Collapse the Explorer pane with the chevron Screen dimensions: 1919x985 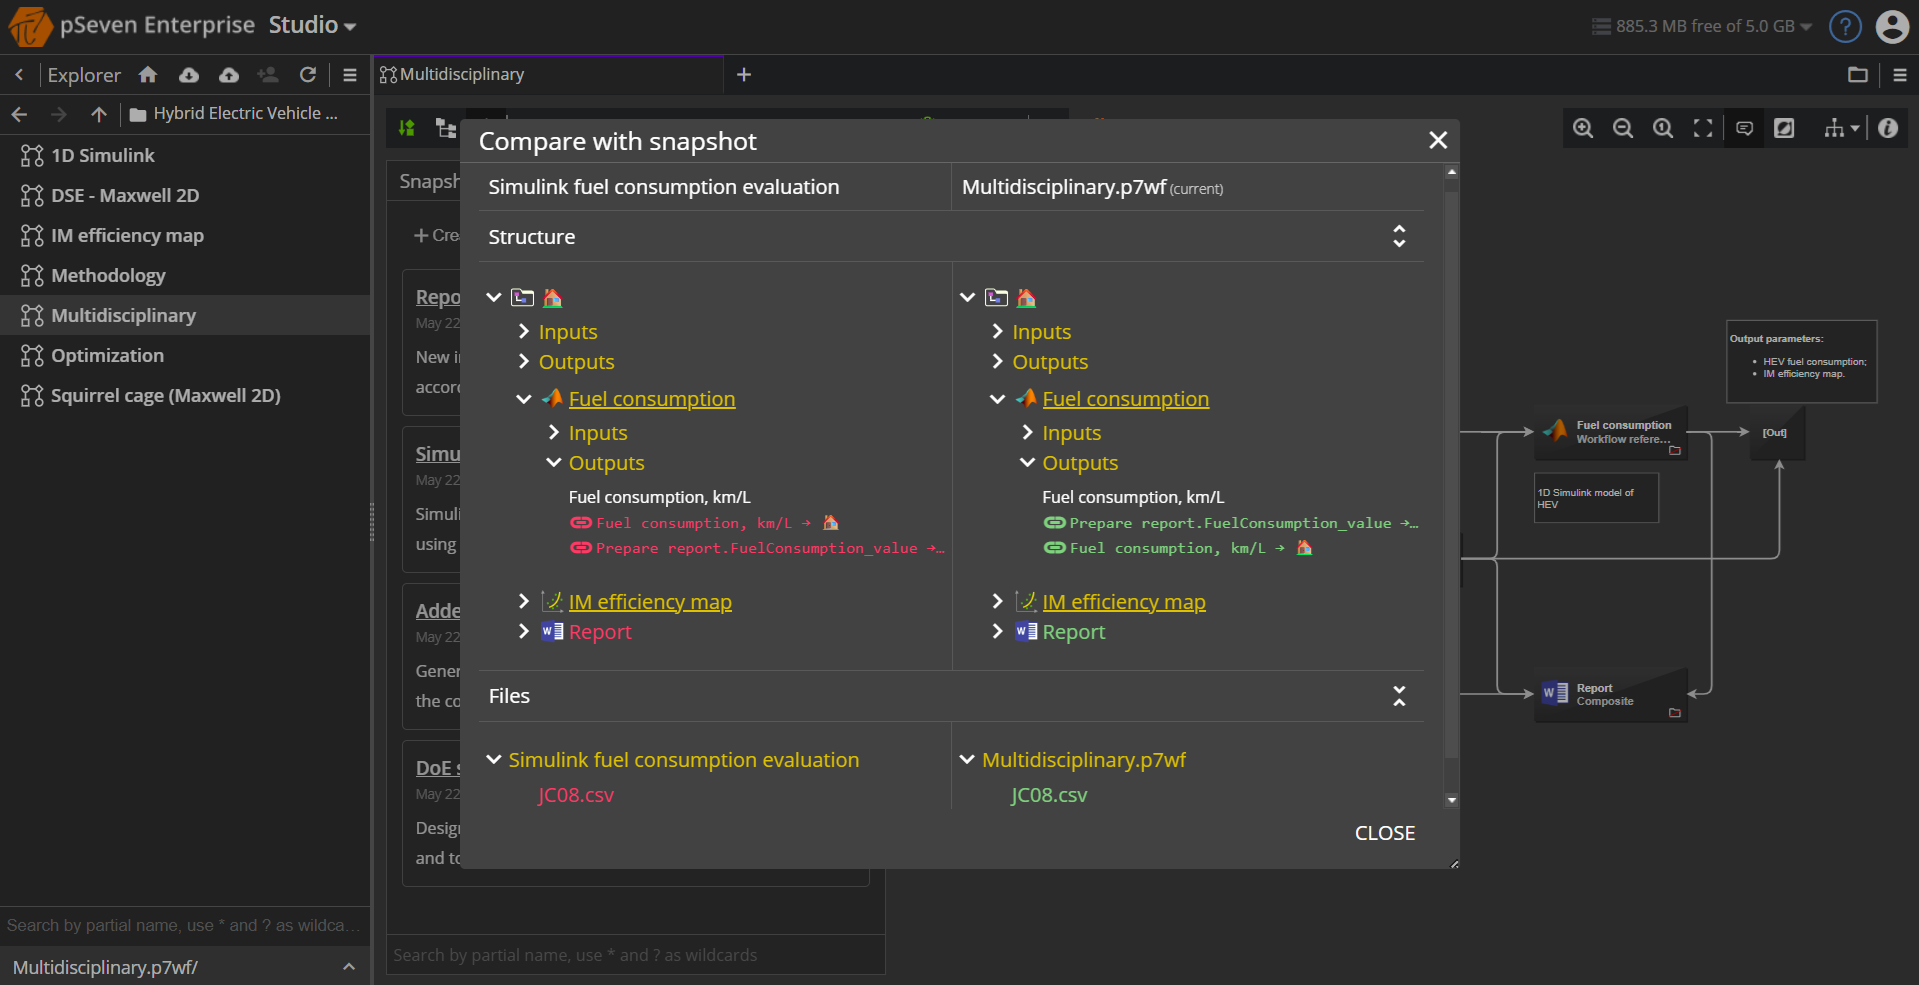tap(19, 75)
